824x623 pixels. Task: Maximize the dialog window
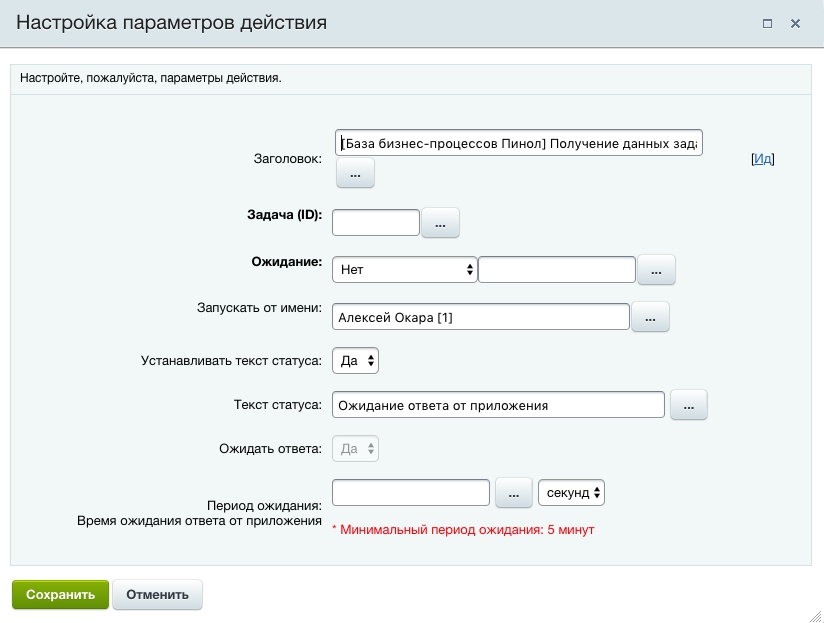coord(768,23)
